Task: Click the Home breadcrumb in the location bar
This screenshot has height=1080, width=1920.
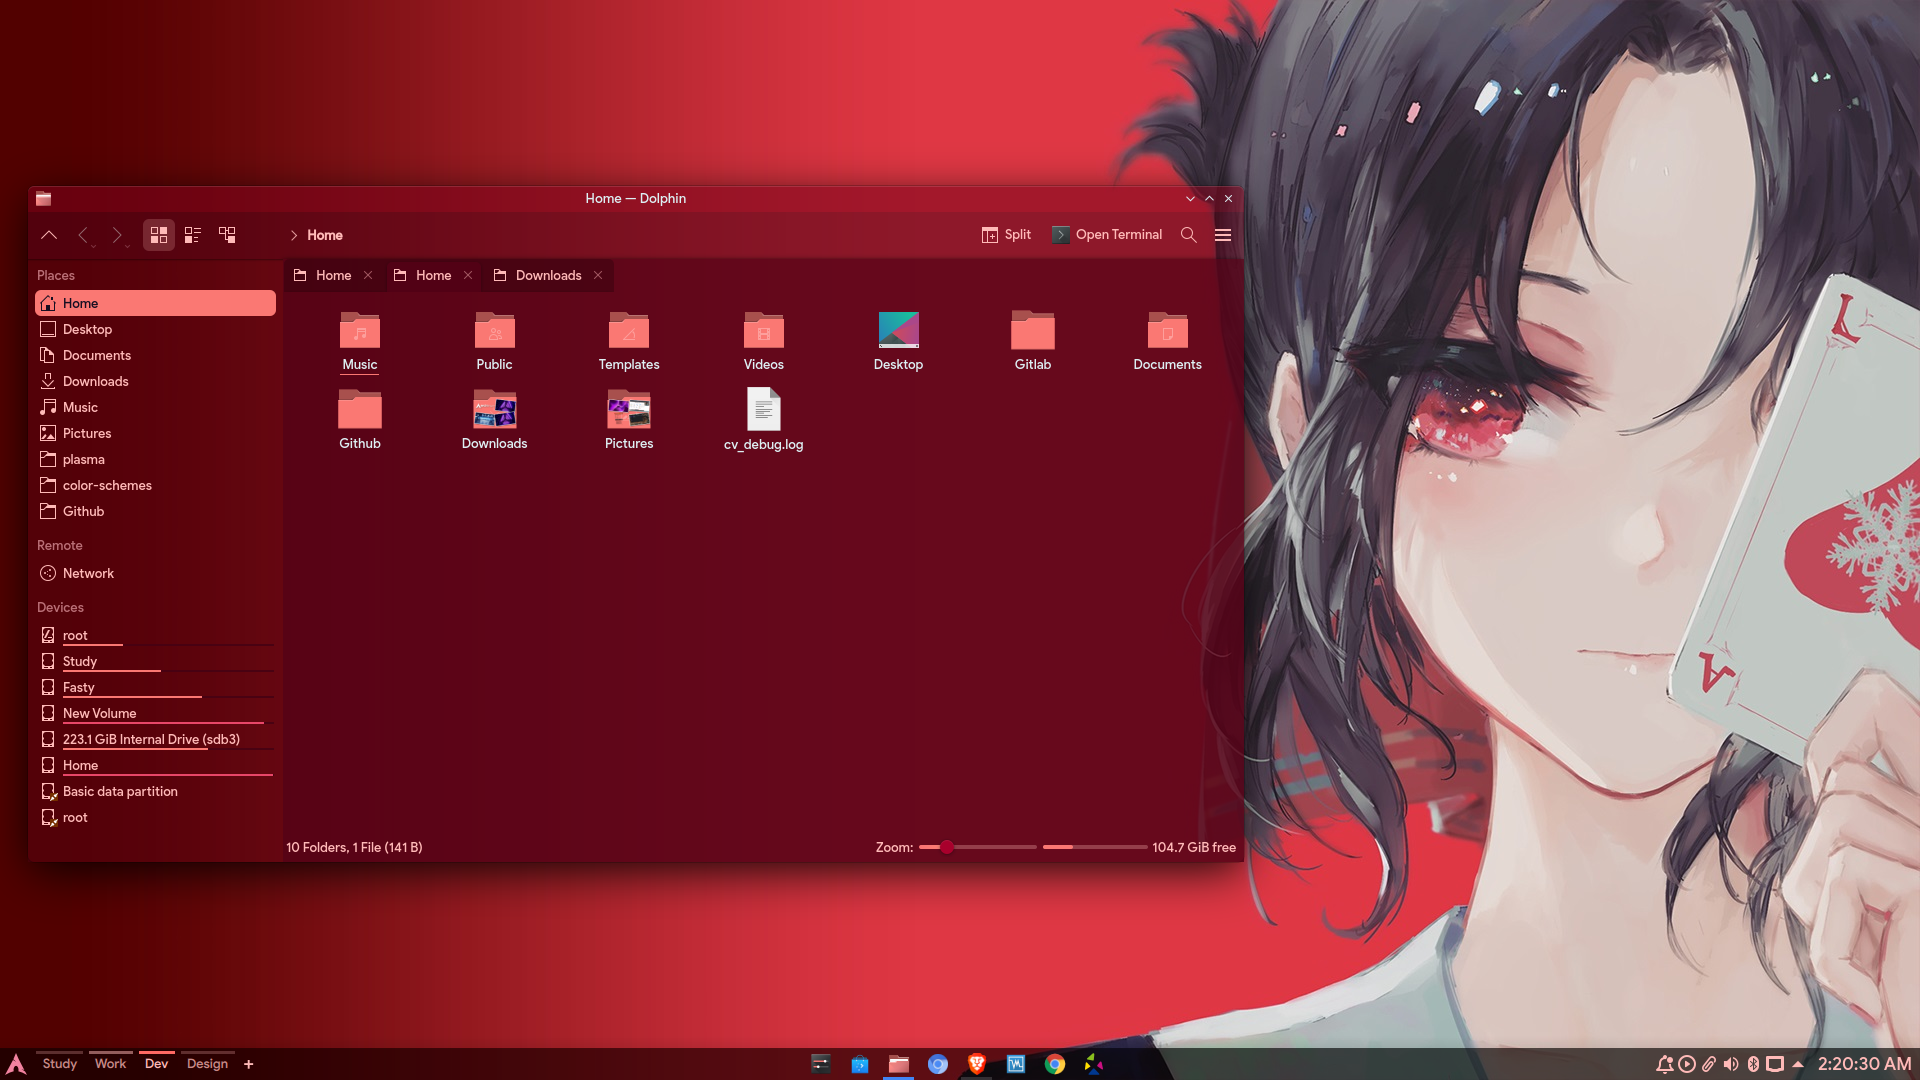Action: (325, 235)
